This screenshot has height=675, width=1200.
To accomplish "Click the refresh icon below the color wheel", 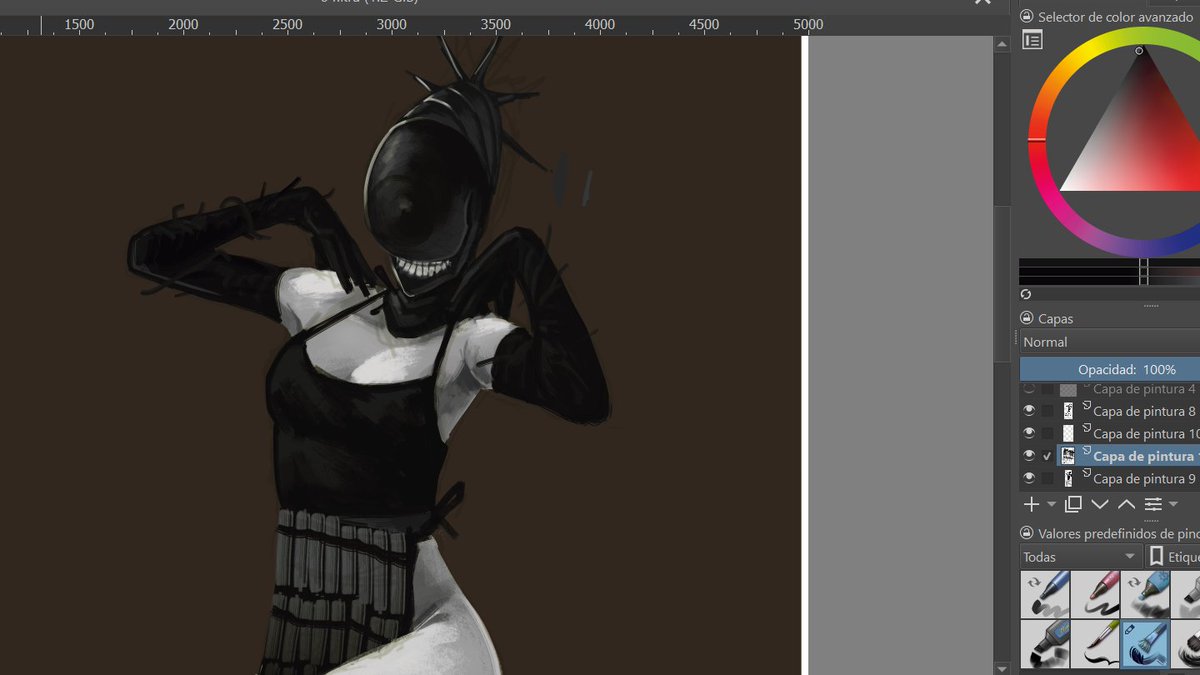I will pos(1028,293).
